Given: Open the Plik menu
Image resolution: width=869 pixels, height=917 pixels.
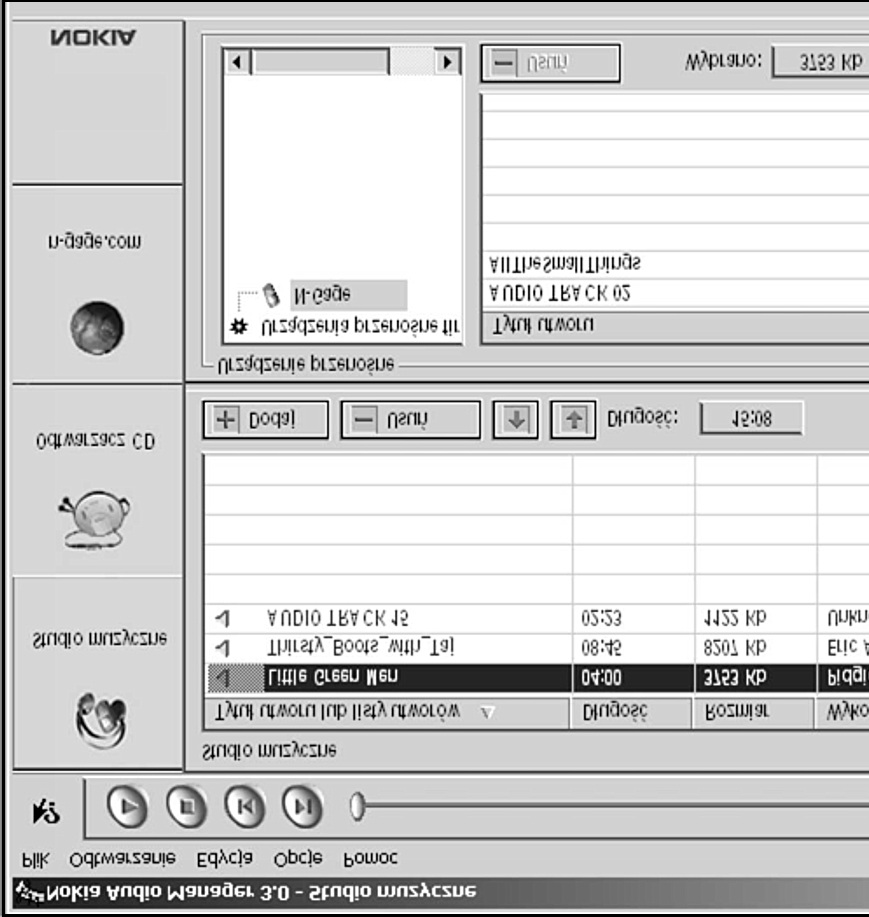Looking at the screenshot, I should pos(35,859).
